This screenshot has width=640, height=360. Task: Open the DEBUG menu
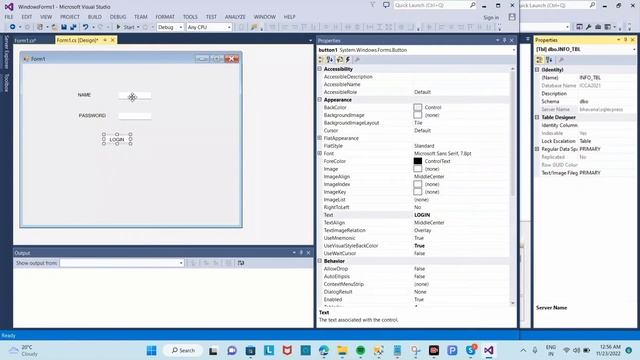pos(118,17)
